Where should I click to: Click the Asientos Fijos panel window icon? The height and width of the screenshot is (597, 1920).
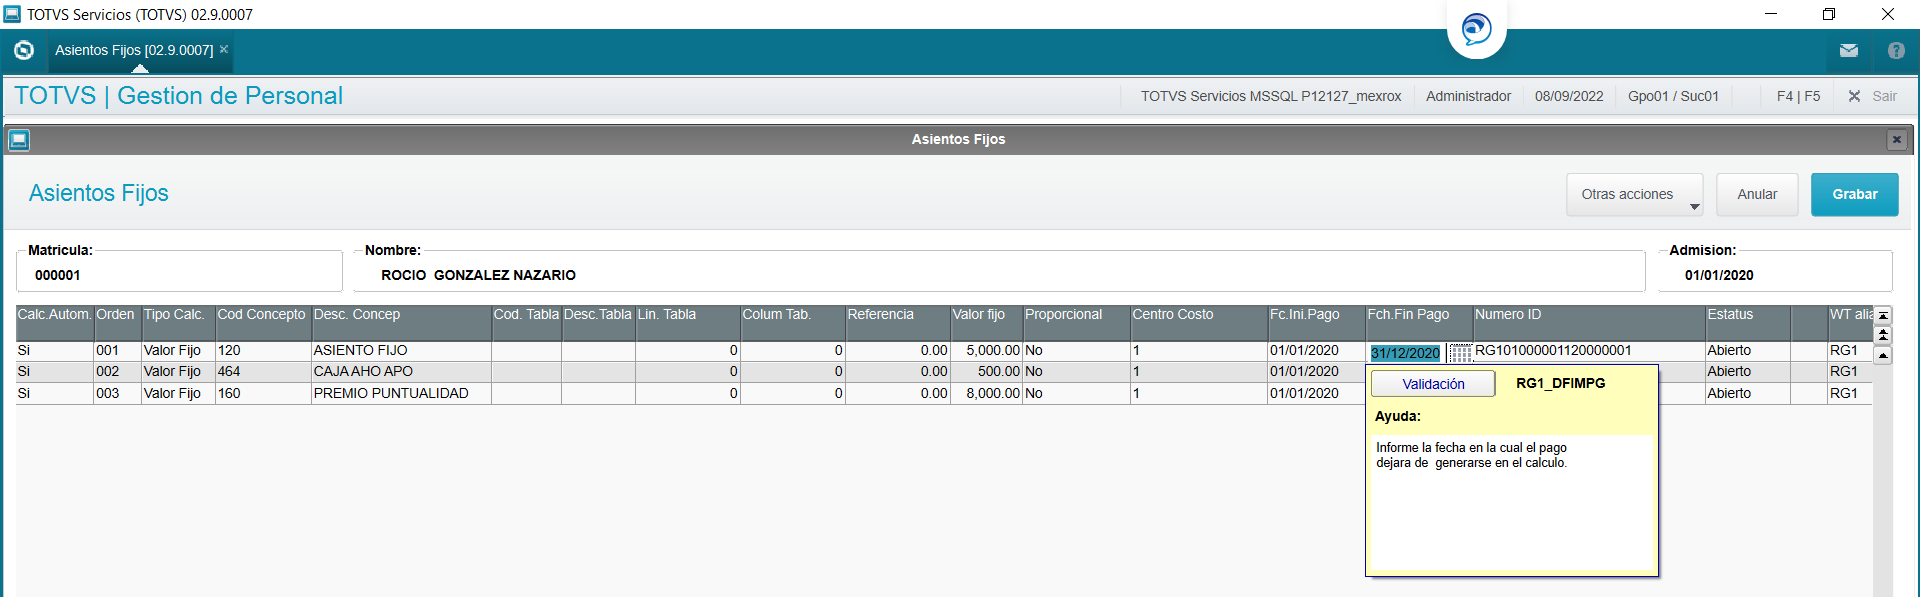coord(19,140)
